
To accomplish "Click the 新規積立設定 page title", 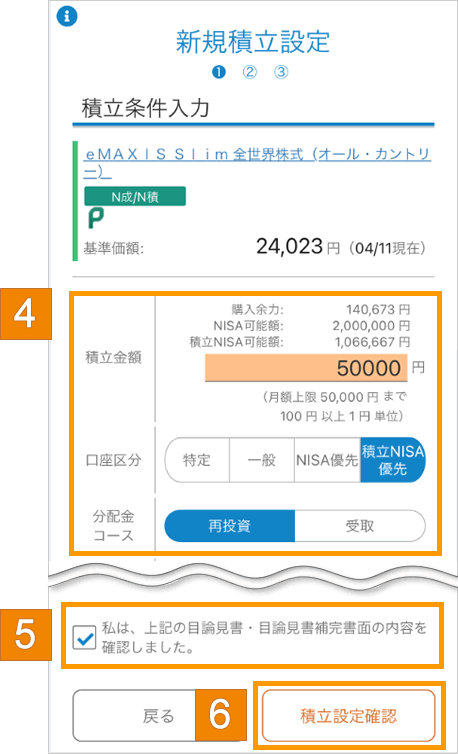I will click(253, 43).
